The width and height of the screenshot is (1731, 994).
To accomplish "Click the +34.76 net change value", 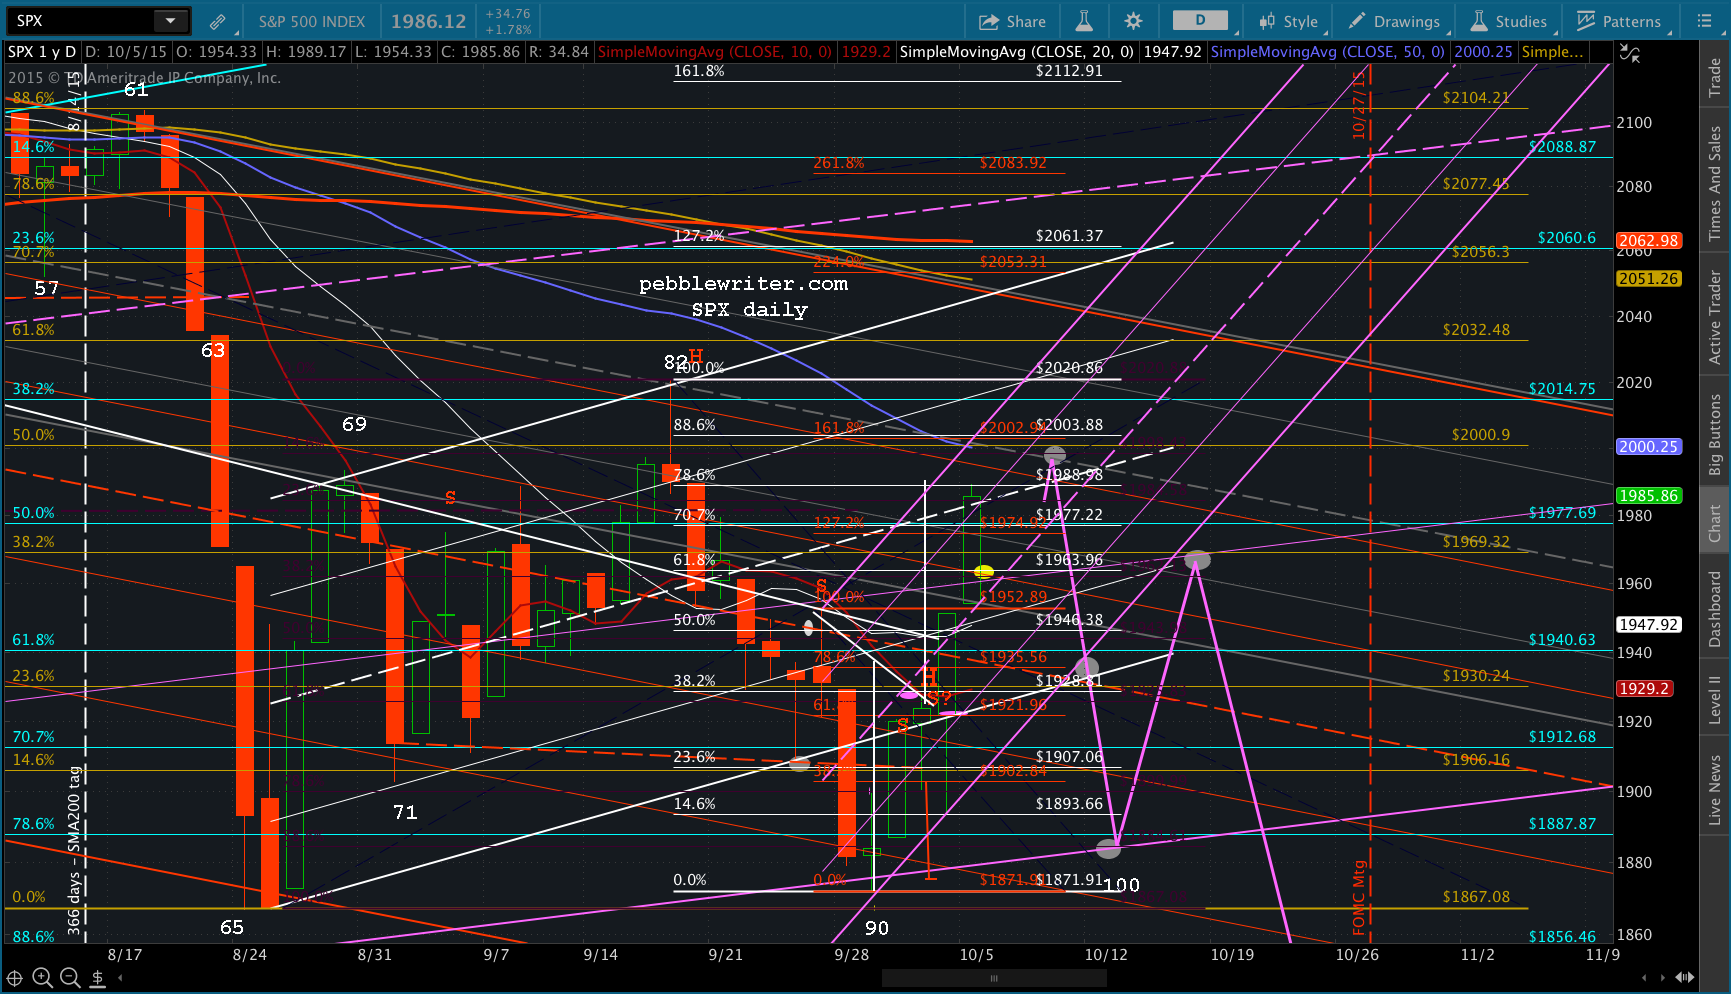I will (508, 14).
